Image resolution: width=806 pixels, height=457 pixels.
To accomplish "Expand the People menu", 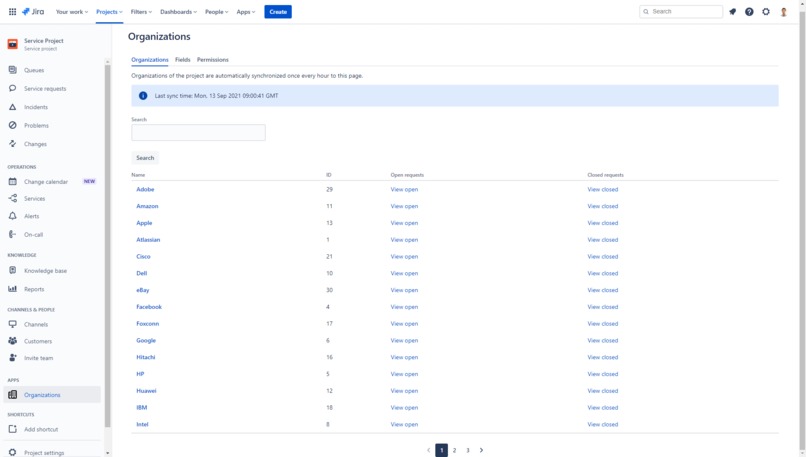I will point(216,12).
